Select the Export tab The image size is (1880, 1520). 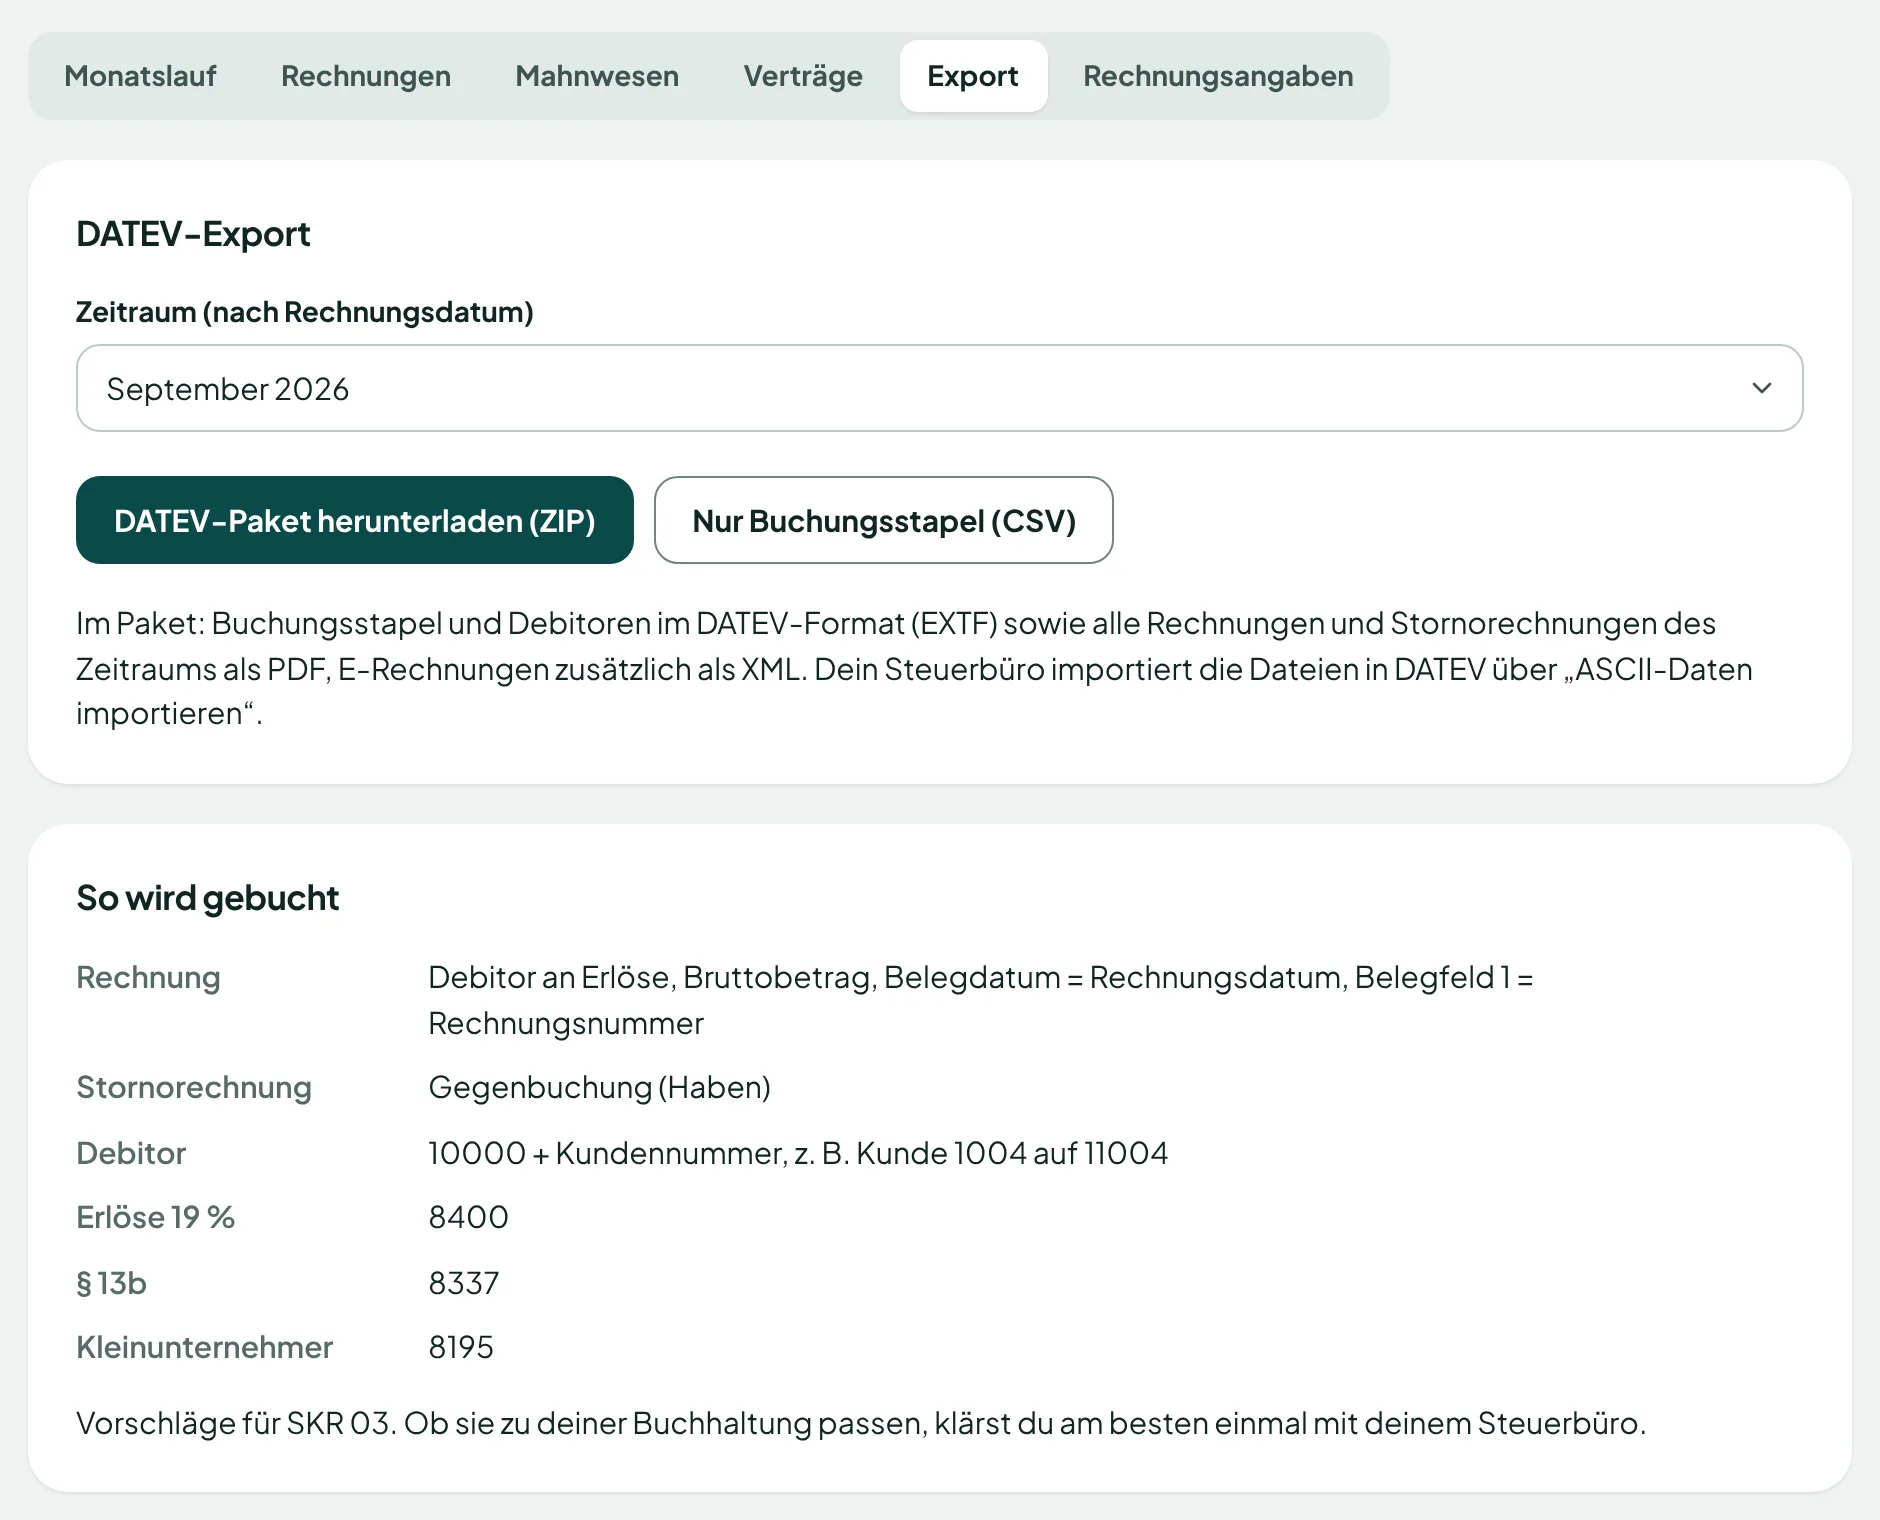[x=973, y=76]
